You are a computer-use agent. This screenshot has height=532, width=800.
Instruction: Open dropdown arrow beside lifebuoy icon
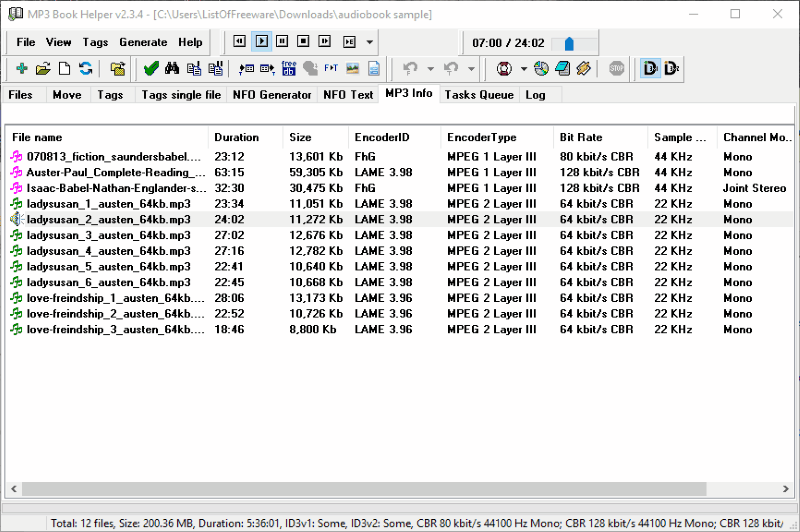[523, 68]
